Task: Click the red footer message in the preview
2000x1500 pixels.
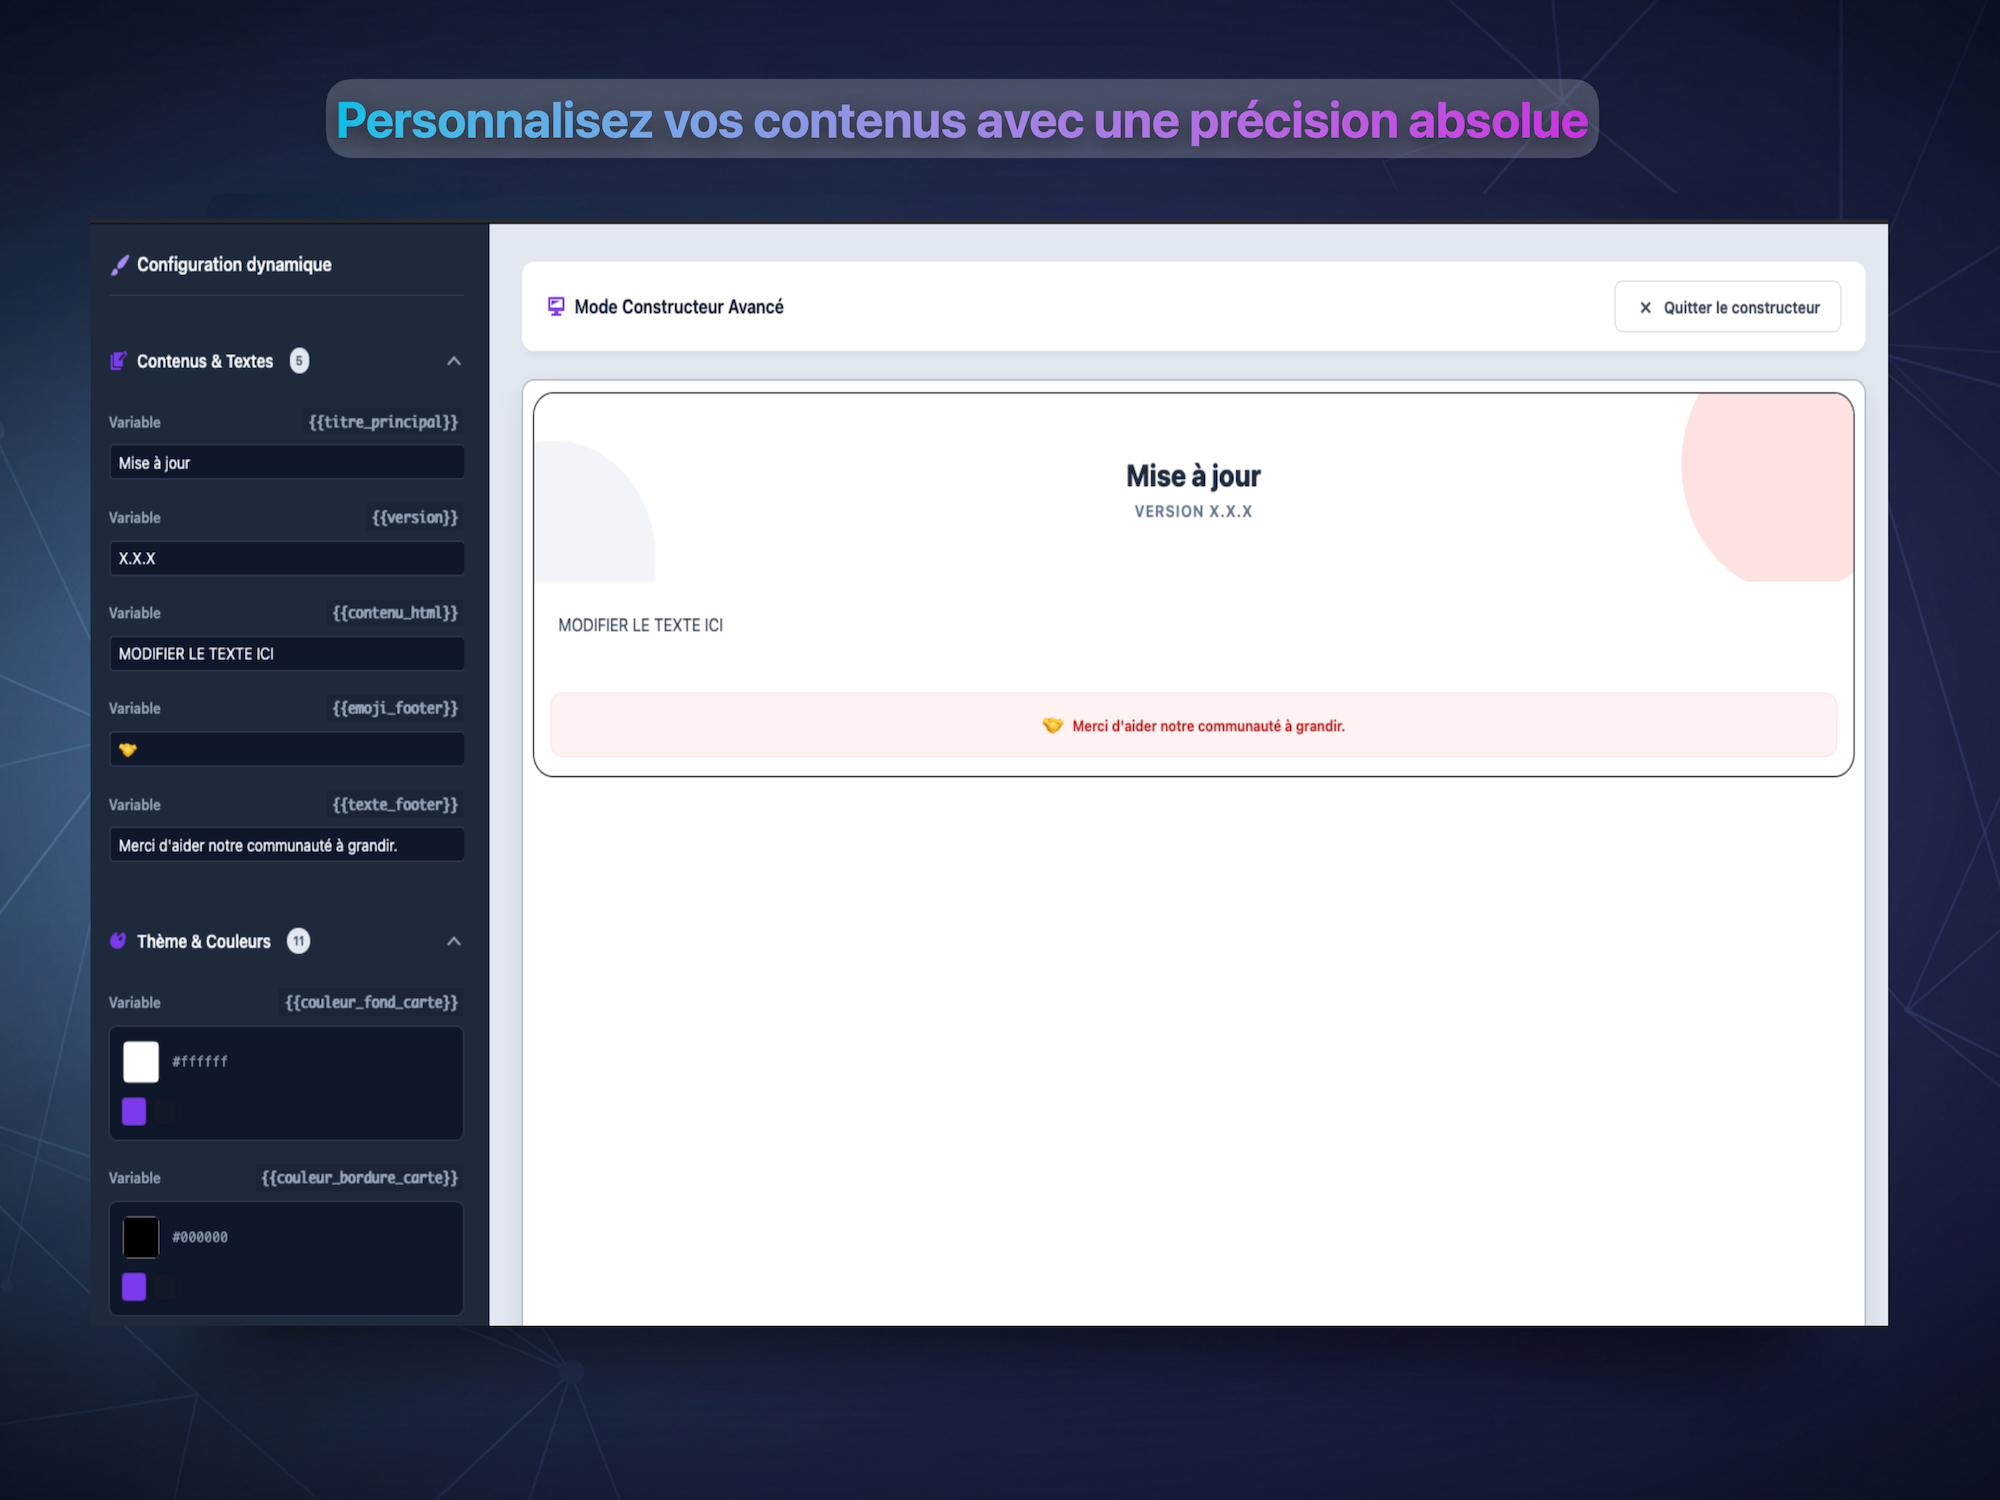Action: pos(1208,726)
